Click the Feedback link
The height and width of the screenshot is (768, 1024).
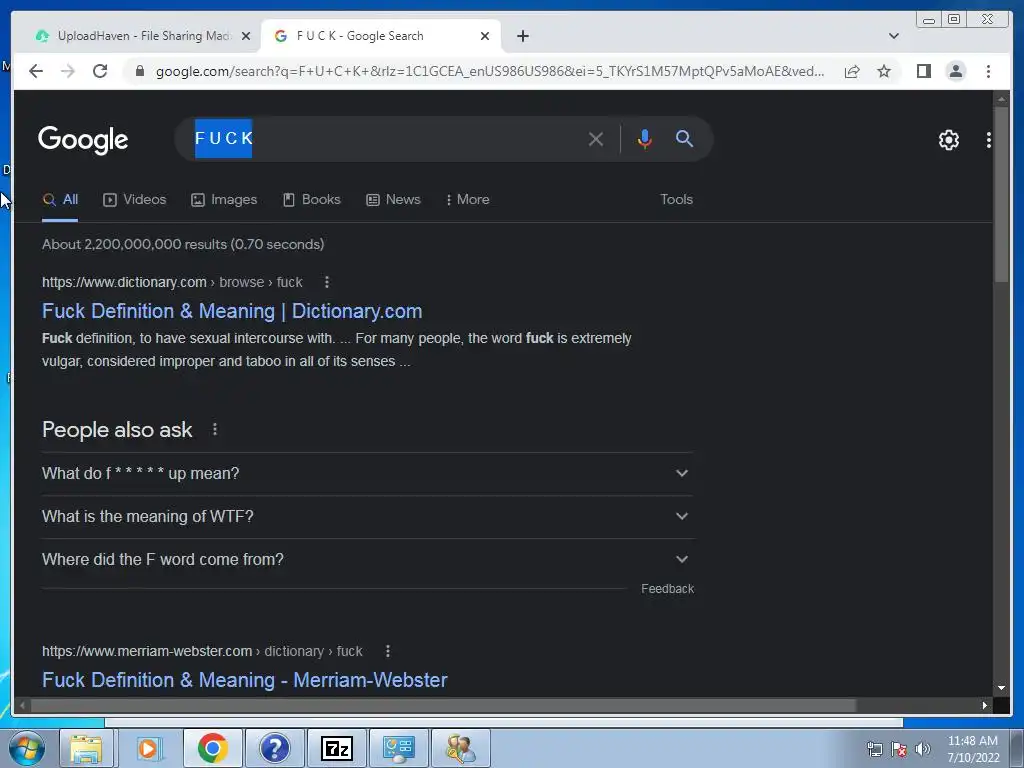(x=667, y=589)
